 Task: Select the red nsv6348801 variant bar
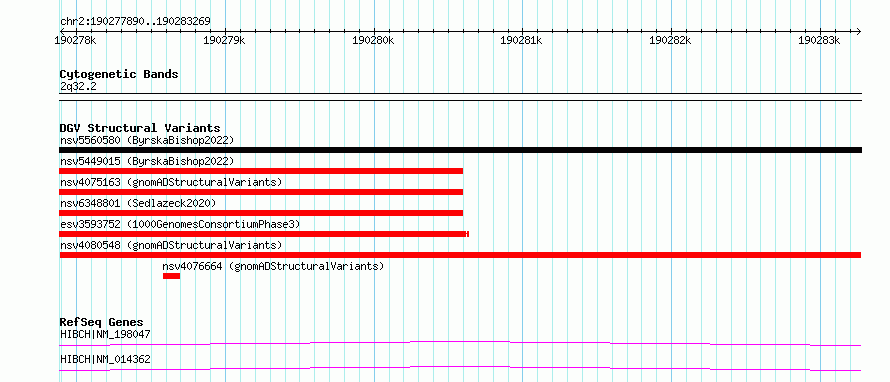(261, 213)
